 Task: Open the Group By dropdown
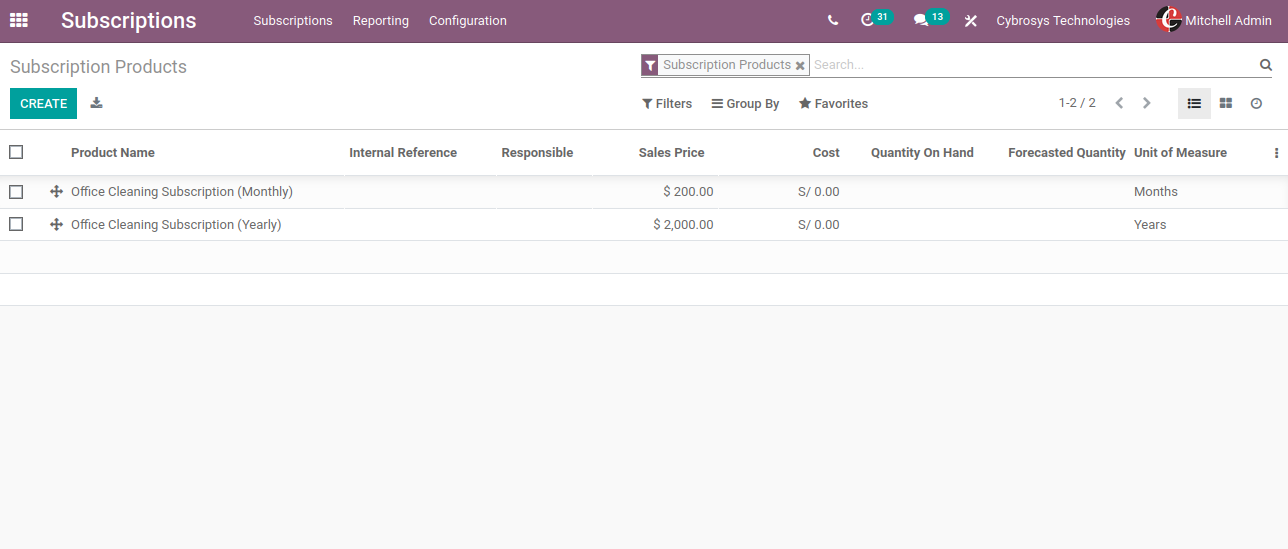coord(745,104)
